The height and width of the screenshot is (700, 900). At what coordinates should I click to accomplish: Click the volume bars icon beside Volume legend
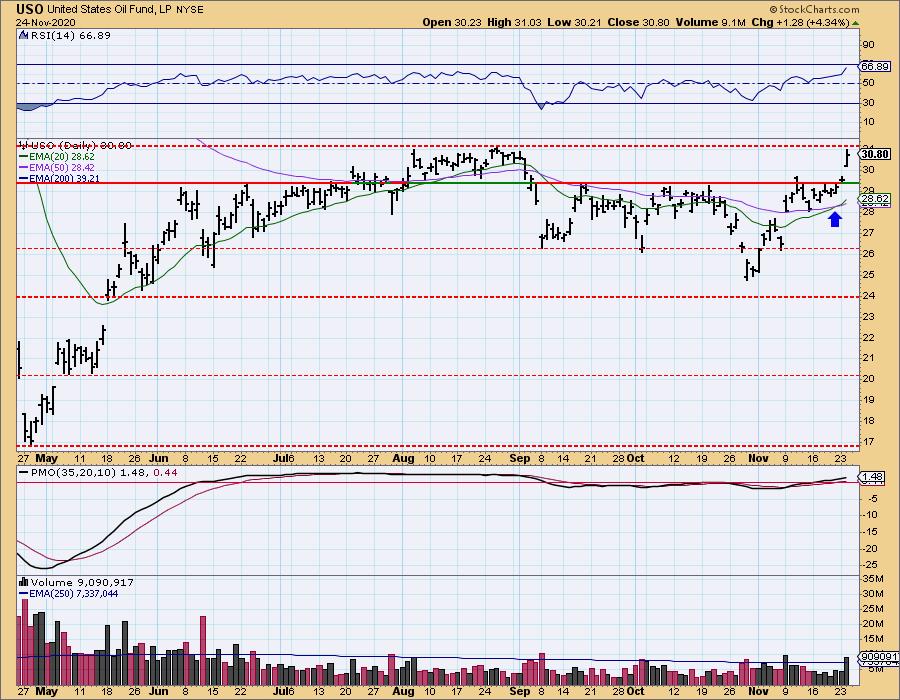tap(24, 582)
